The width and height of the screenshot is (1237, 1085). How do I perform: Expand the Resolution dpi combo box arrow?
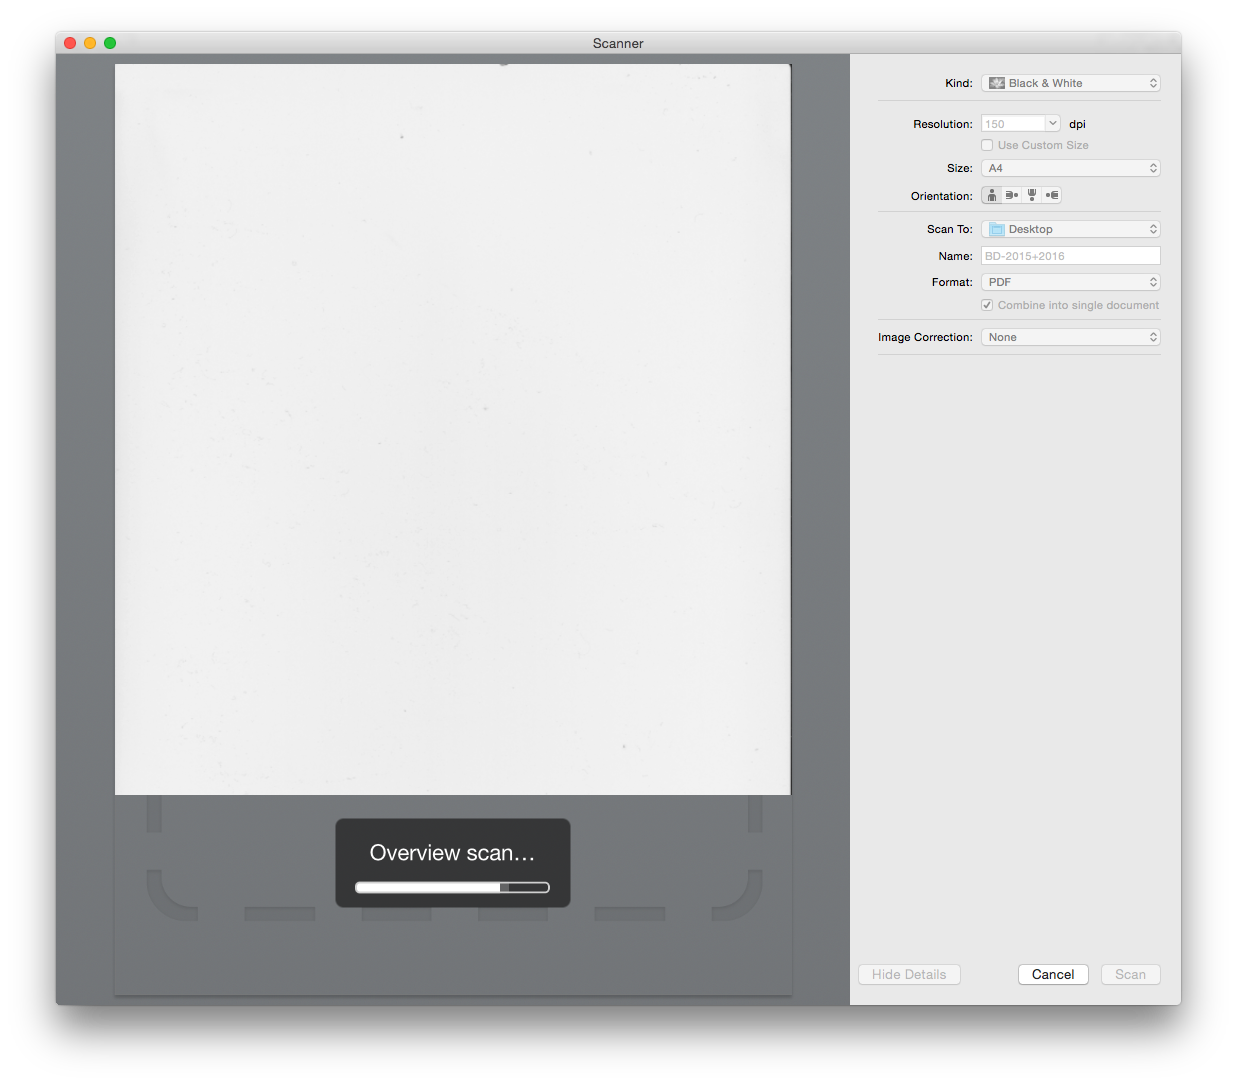[x=1052, y=123]
